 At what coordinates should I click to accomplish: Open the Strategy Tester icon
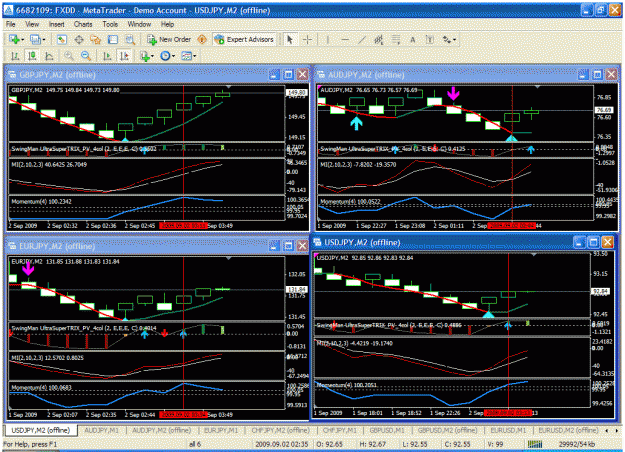point(130,39)
